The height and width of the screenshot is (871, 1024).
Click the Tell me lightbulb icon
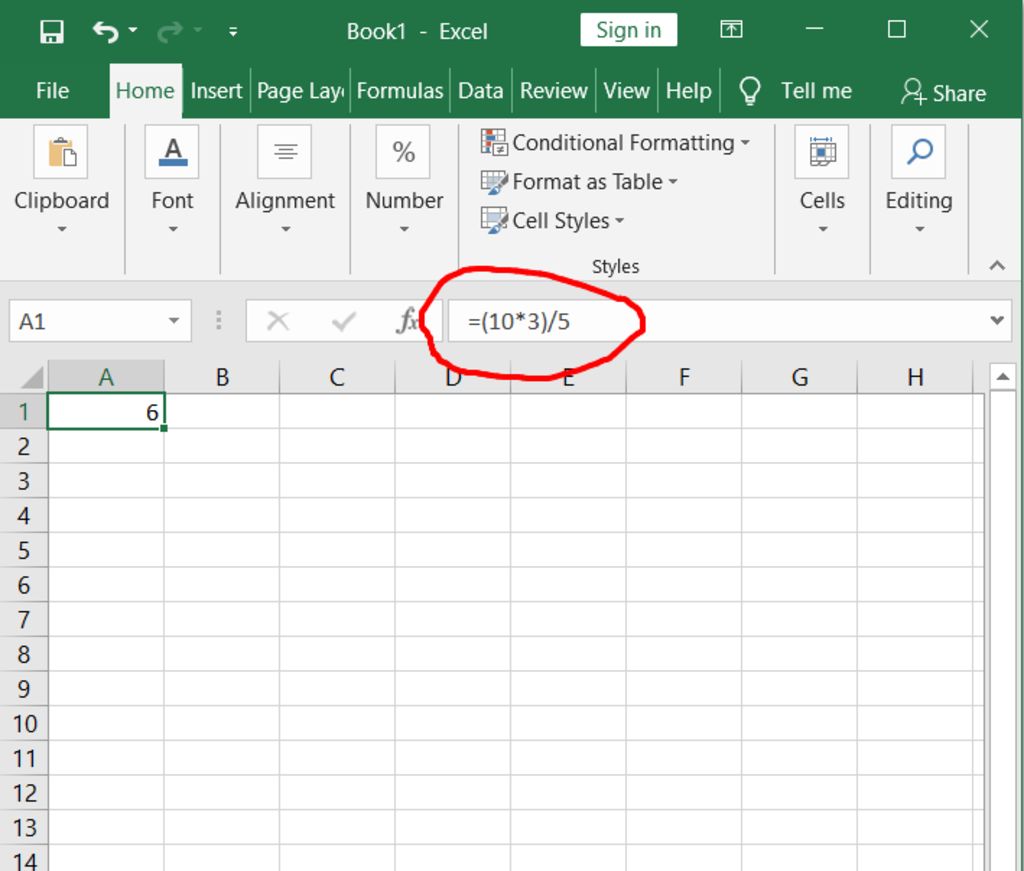coord(749,91)
